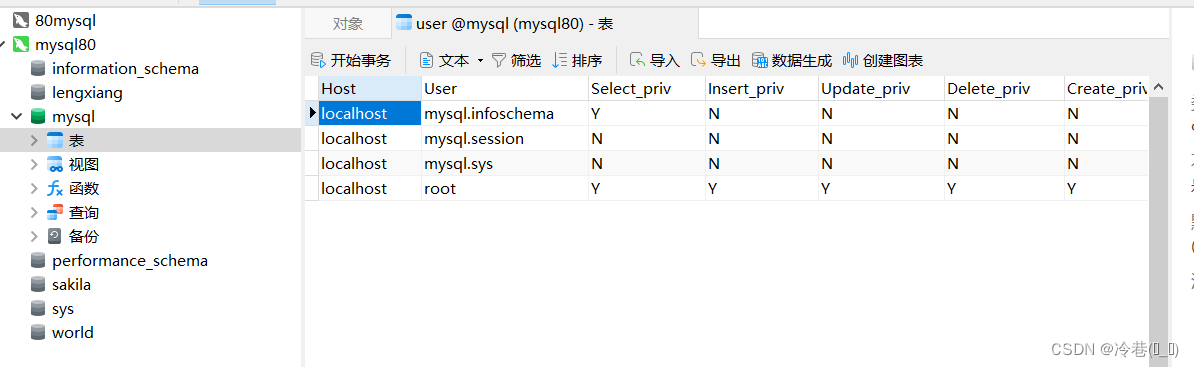Expand the Queries (查询) tree node
The image size is (1194, 367).
tap(34, 212)
